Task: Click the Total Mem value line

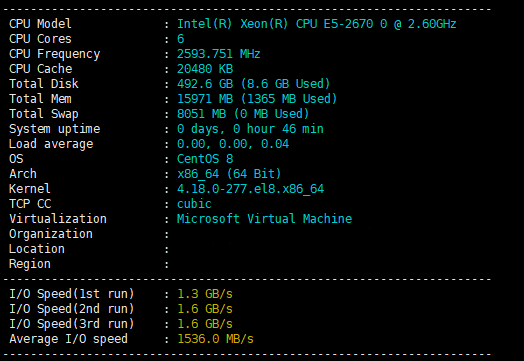Action: click(257, 99)
